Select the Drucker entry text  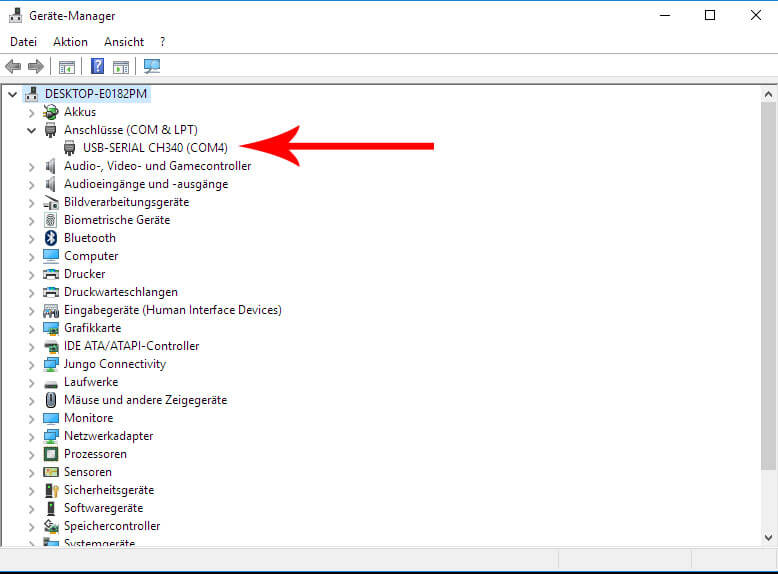85,274
